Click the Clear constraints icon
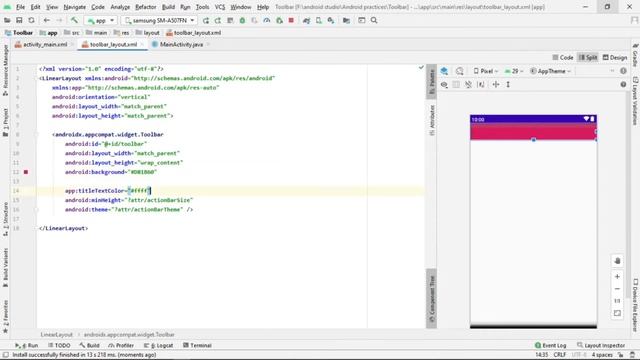 point(469,84)
